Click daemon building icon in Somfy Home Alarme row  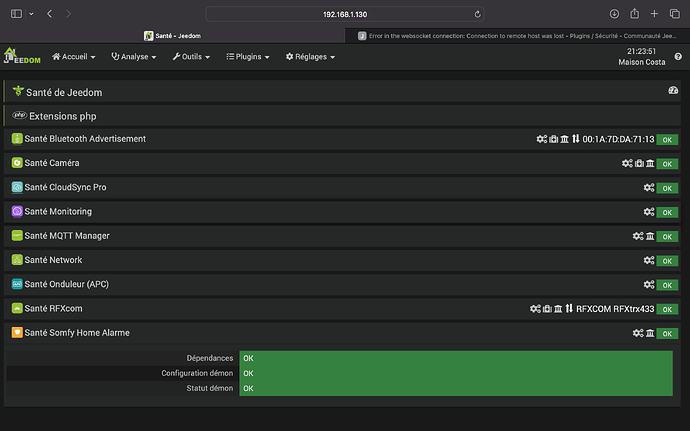click(x=650, y=333)
